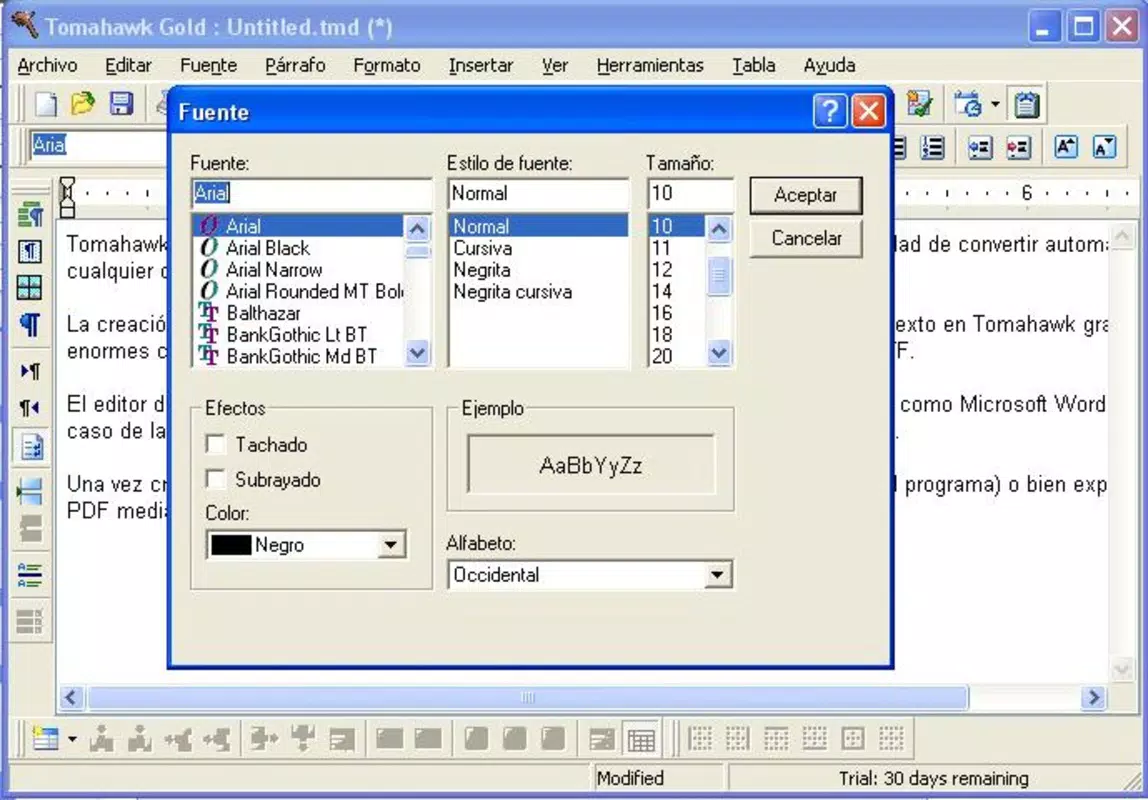
Task: Click the Aceptar button
Action: (x=805, y=195)
